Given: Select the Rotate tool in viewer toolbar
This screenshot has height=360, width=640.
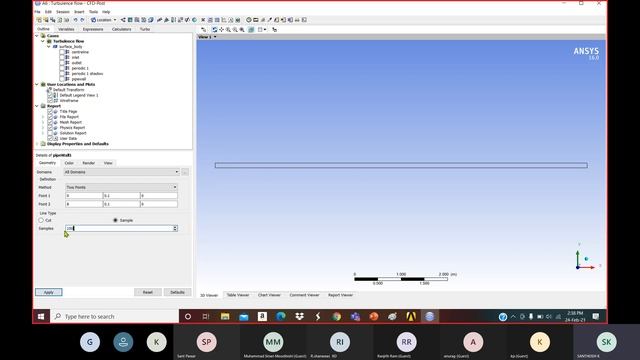Looking at the screenshot, I should pos(215,29).
